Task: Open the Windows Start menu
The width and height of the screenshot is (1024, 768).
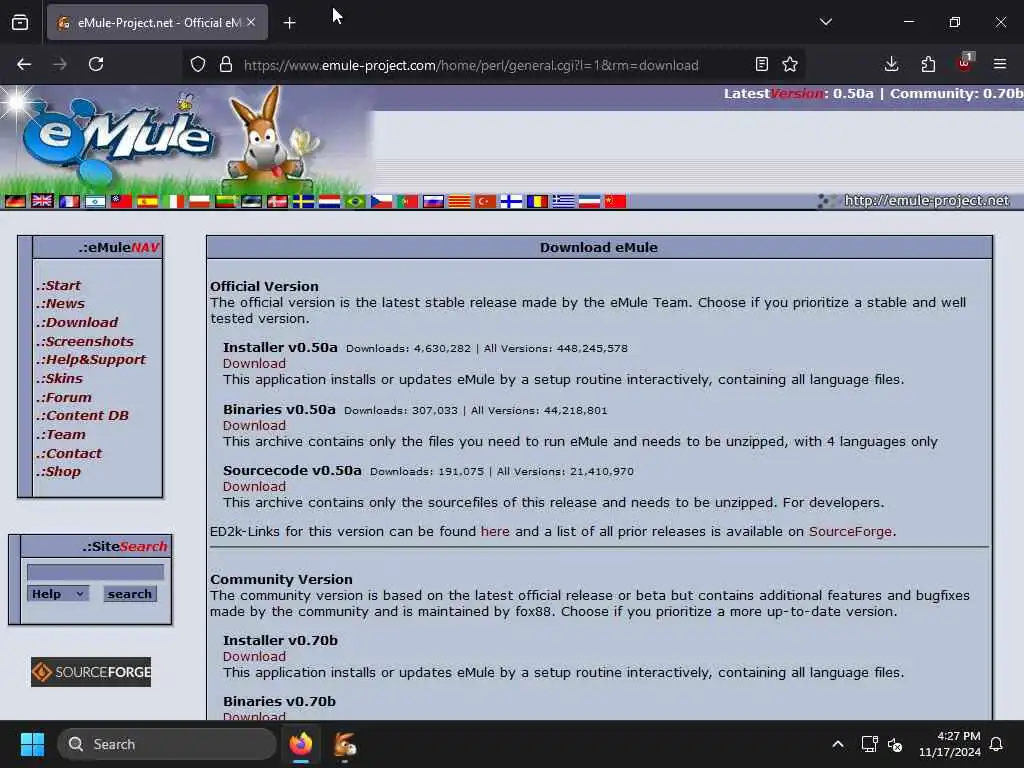Action: pyautogui.click(x=32, y=744)
